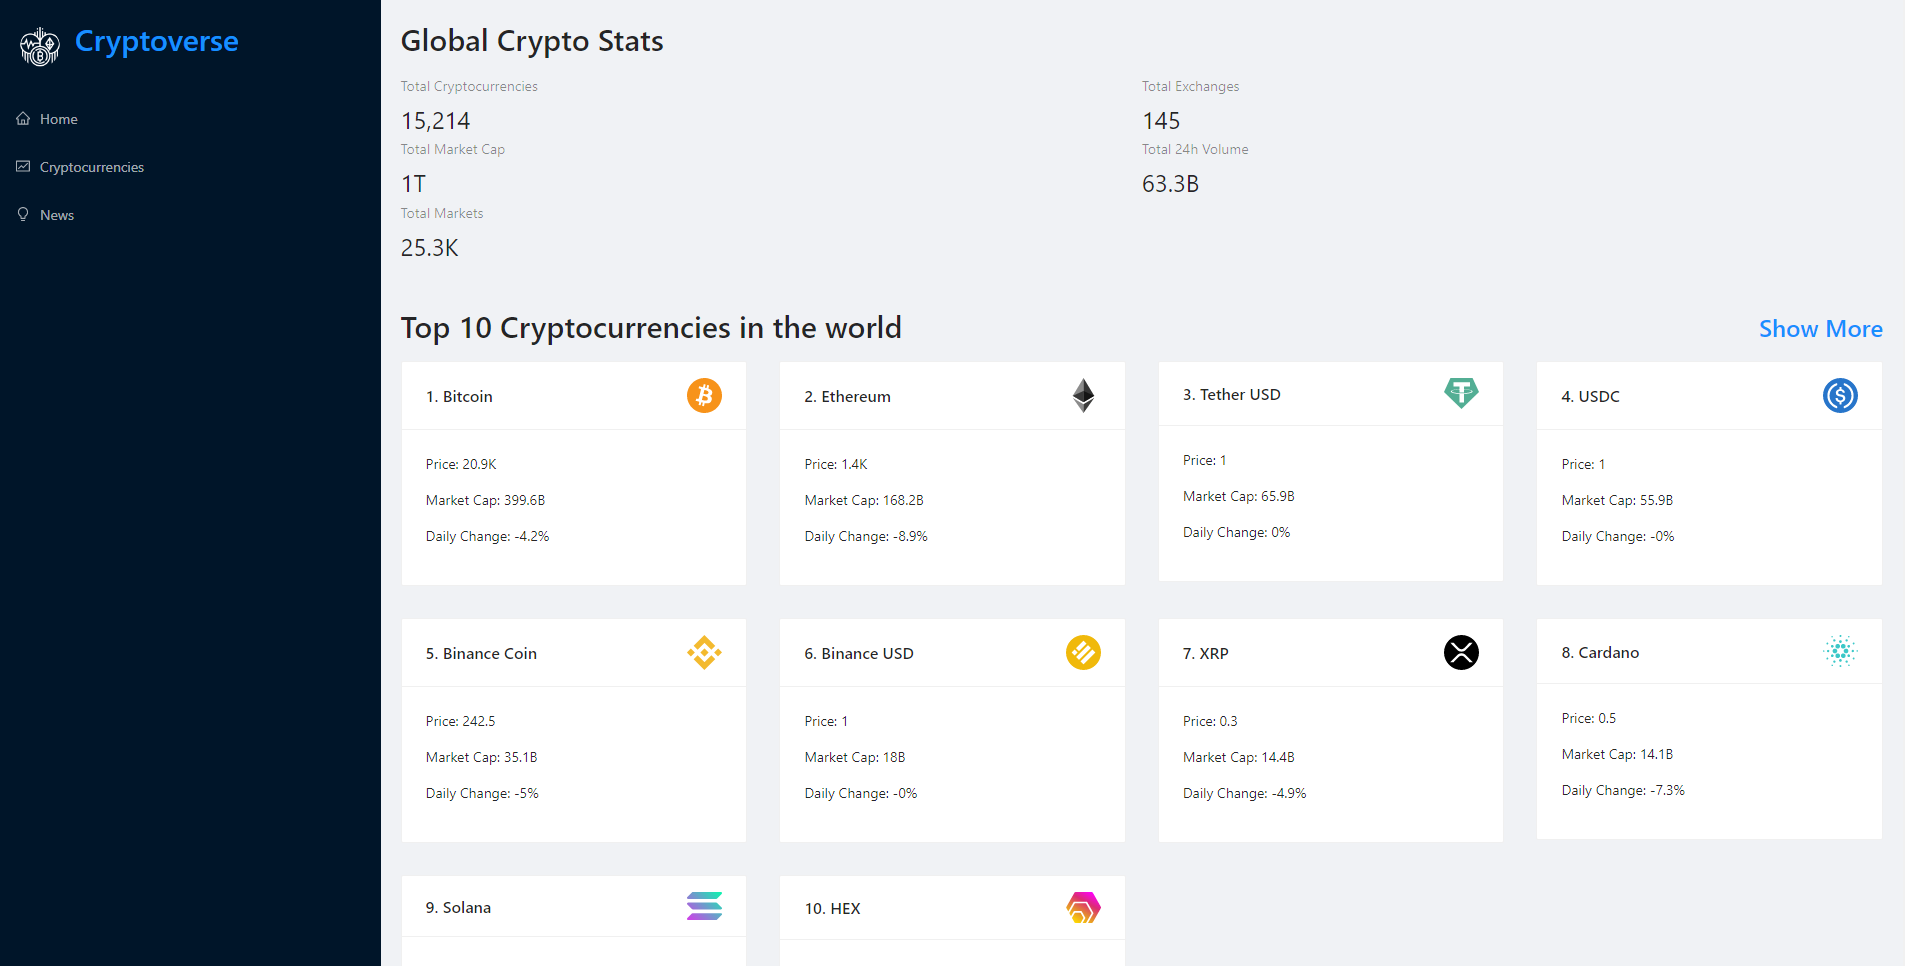The image size is (1905, 966).
Task: Click the Cryptoverse title link
Action: tap(156, 42)
